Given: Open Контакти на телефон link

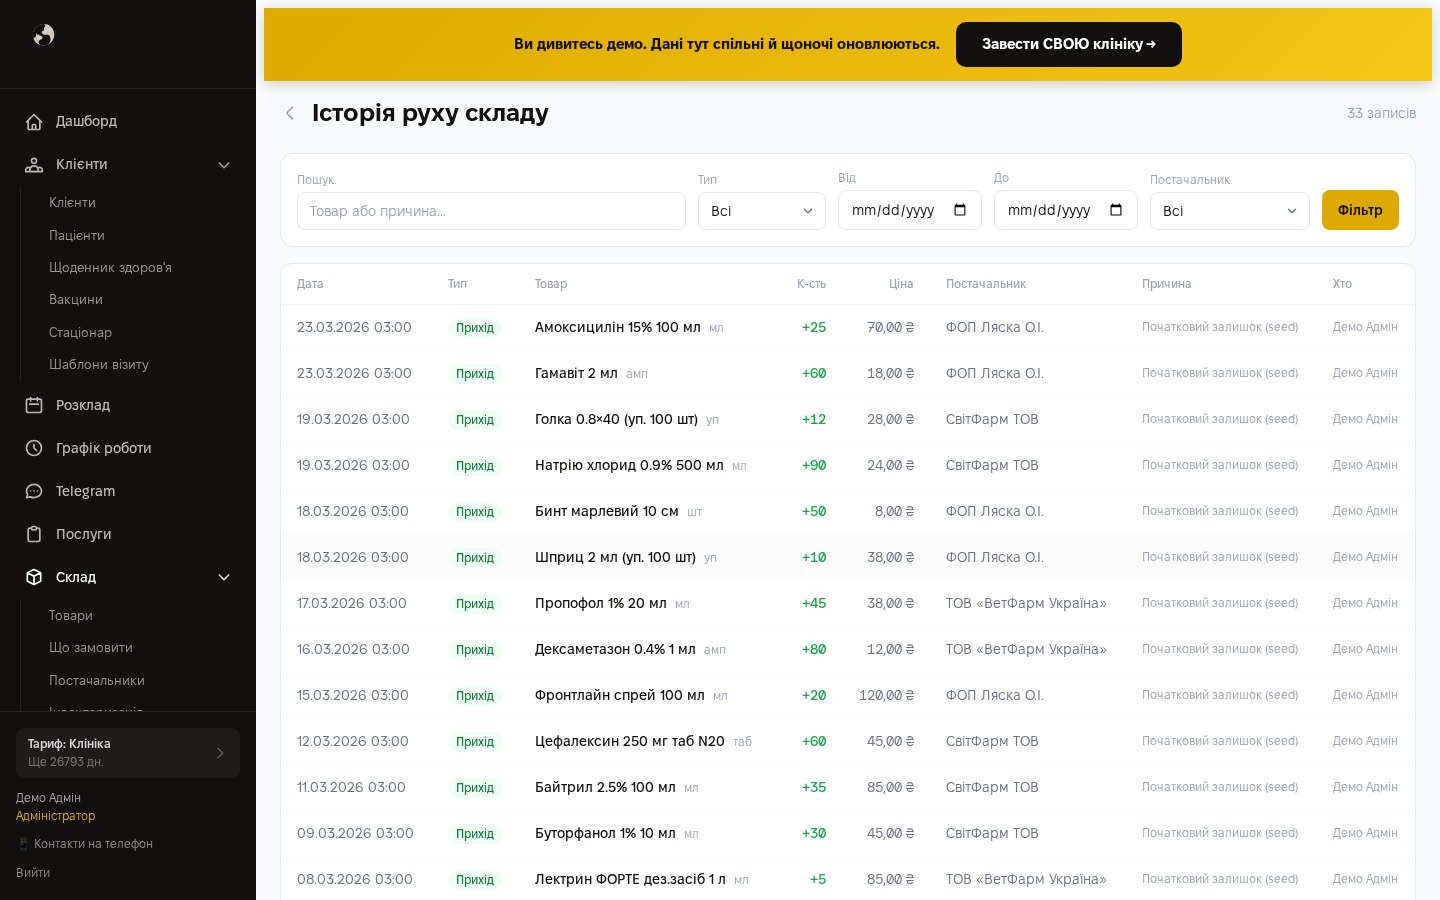Looking at the screenshot, I should pyautogui.click(x=85, y=843).
